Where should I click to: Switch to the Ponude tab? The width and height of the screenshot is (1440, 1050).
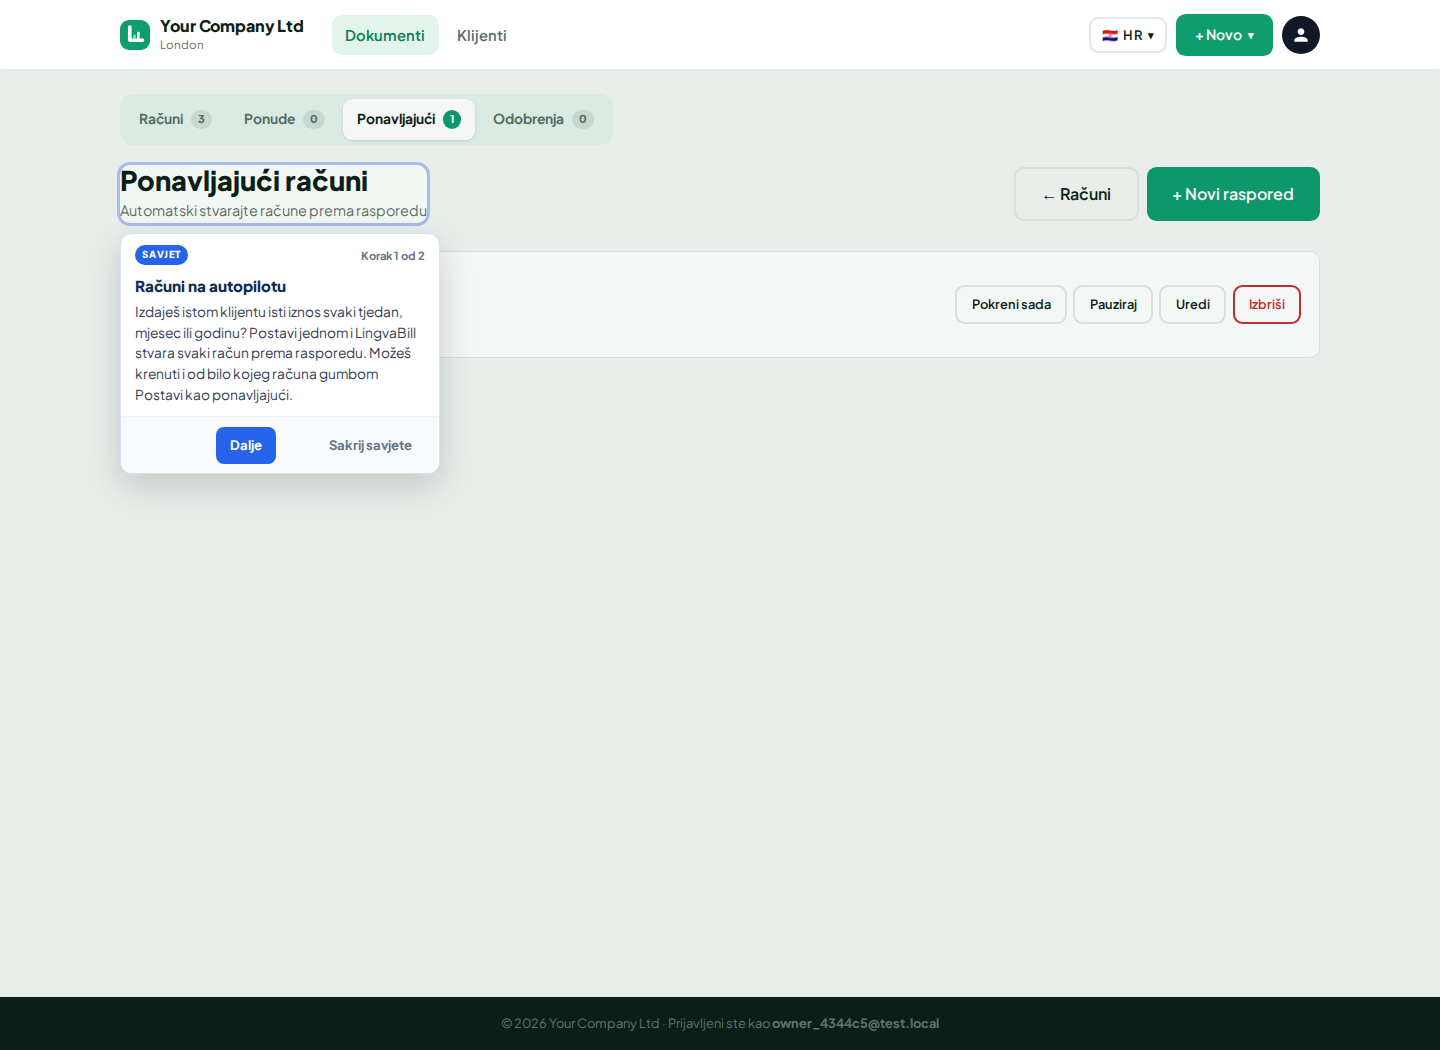(x=284, y=119)
